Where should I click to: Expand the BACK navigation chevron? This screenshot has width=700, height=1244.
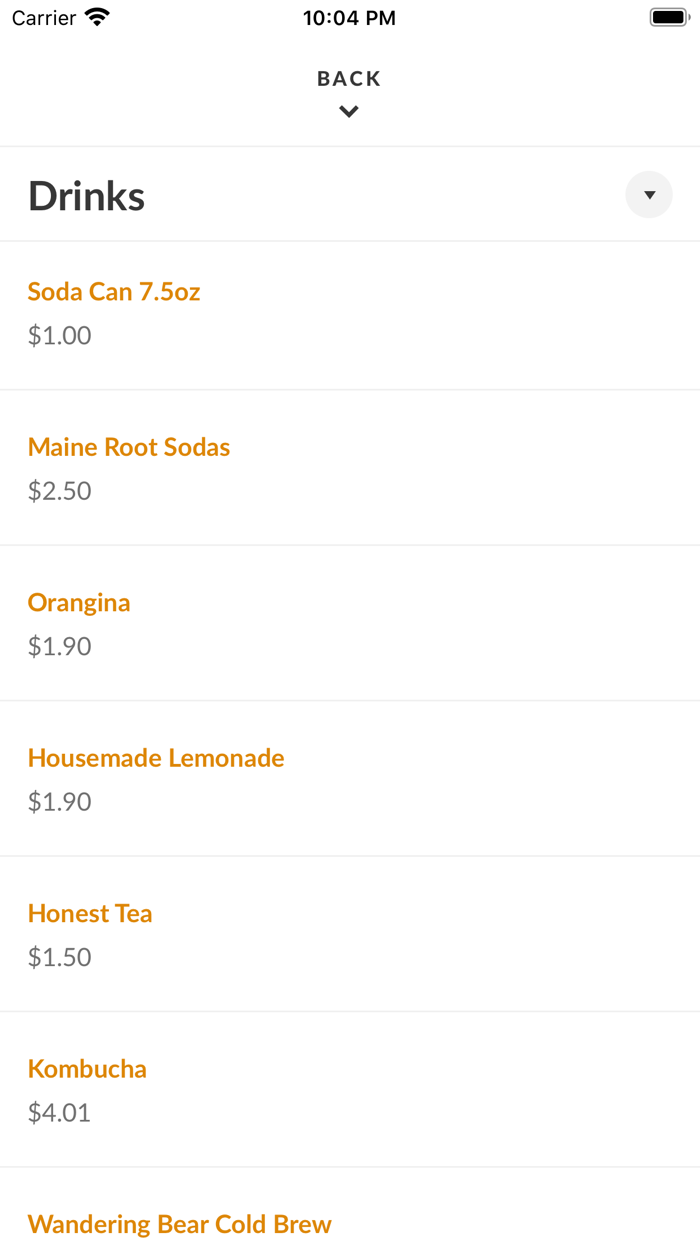348,111
